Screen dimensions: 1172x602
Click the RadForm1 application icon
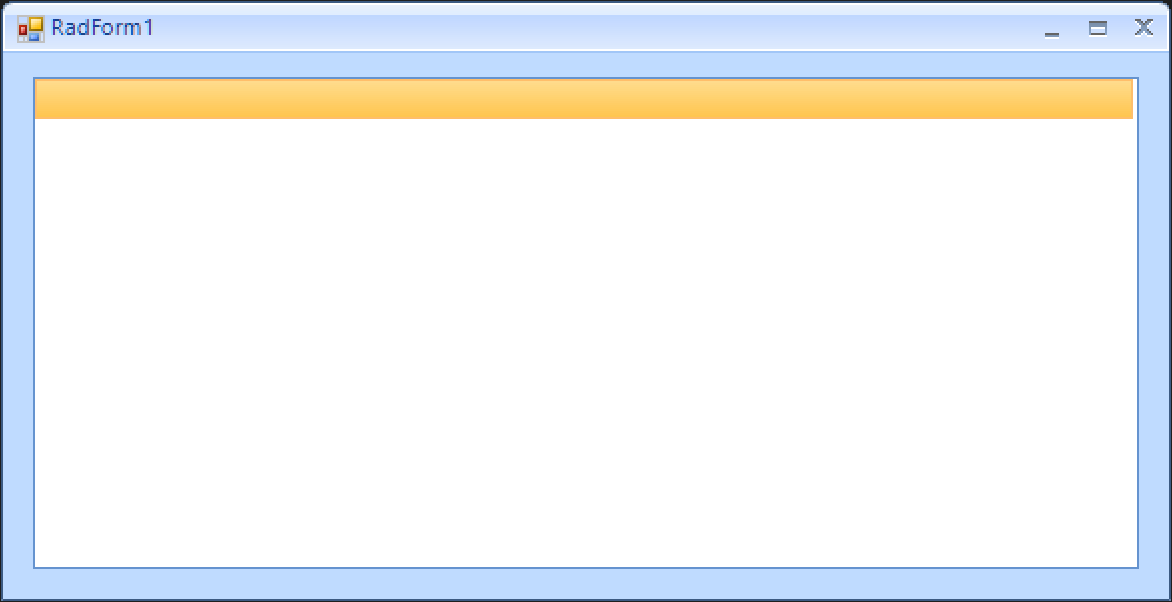(x=31, y=29)
